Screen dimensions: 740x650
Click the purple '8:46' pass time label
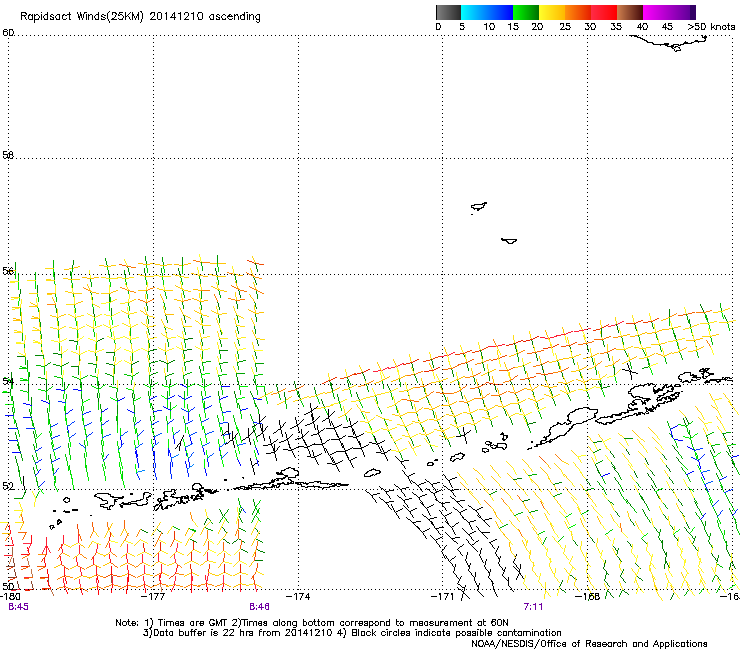pyautogui.click(x=260, y=607)
